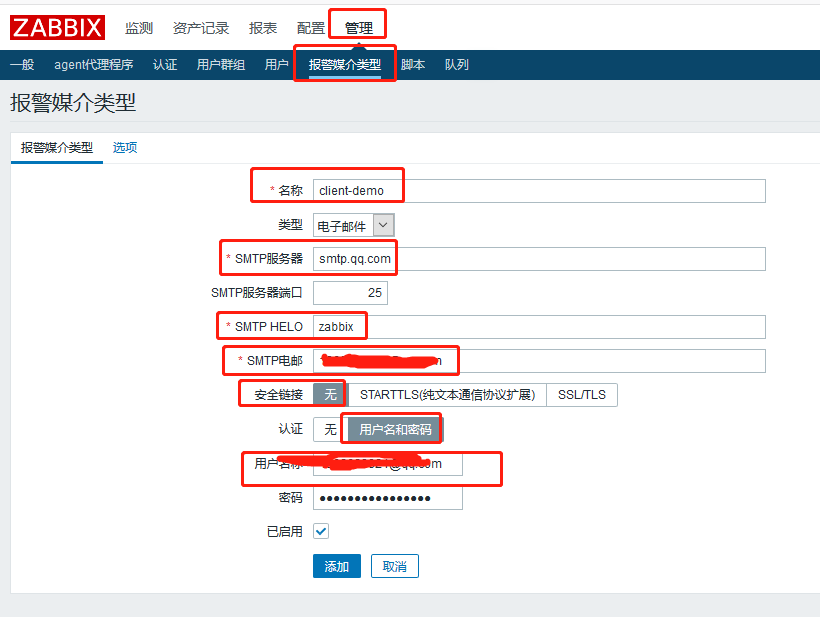Click the SMTP电邮 input field
Viewport: 820px width, 617px height.
pyautogui.click(x=539, y=361)
